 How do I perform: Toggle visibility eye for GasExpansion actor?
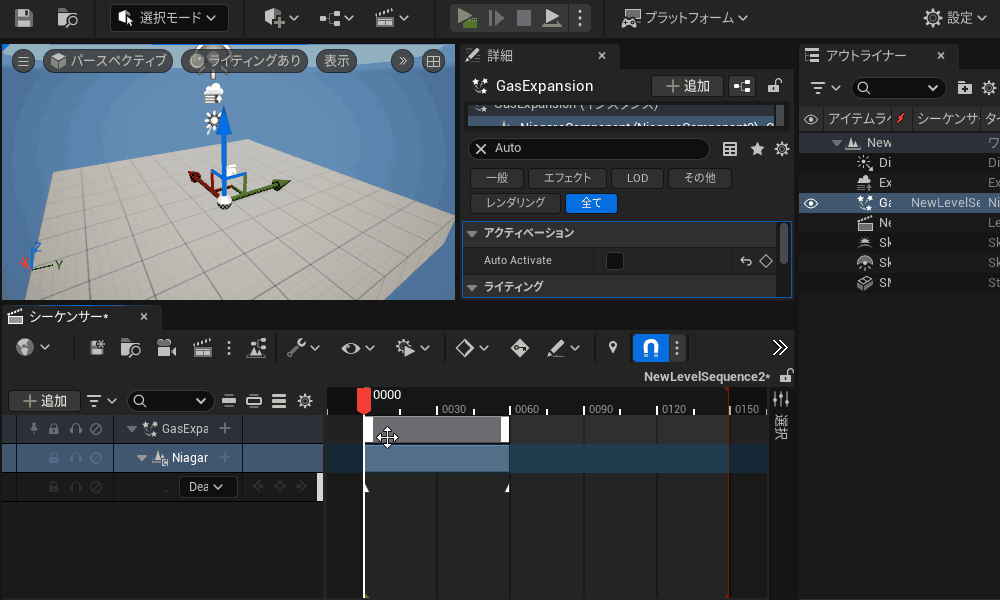point(811,203)
